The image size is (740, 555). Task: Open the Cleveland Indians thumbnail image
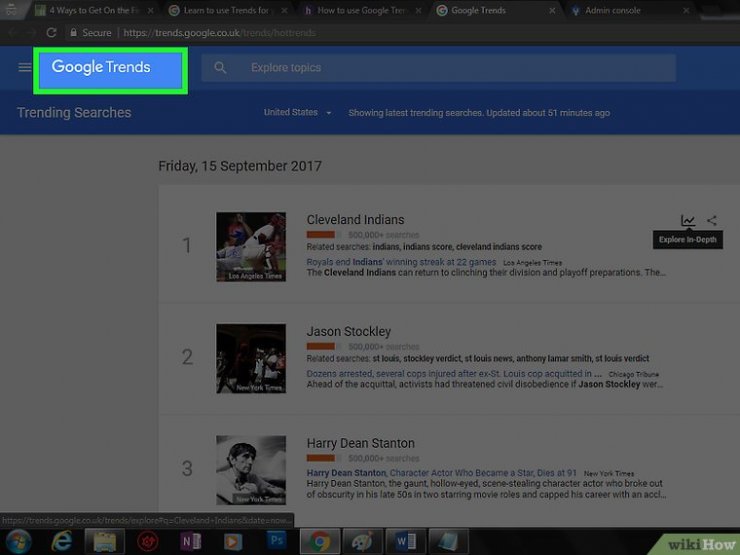251,247
